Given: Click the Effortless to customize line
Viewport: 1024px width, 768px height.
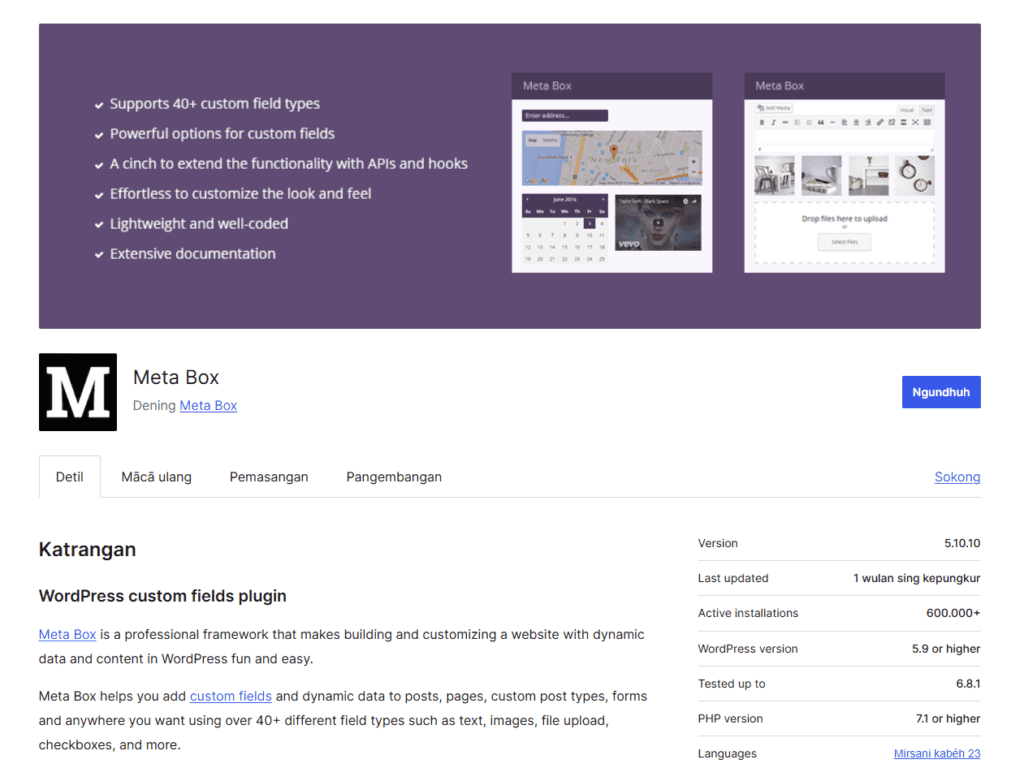Looking at the screenshot, I should 240,194.
